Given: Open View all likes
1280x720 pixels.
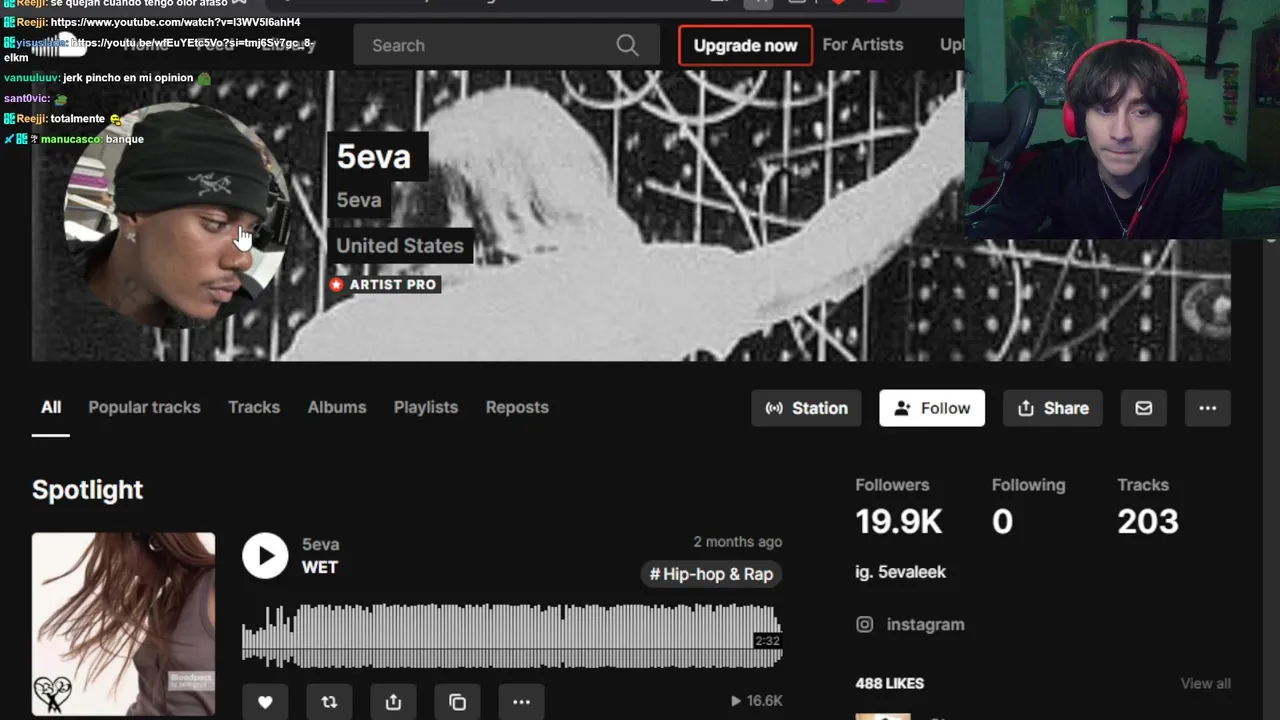Looking at the screenshot, I should pos(1205,683).
